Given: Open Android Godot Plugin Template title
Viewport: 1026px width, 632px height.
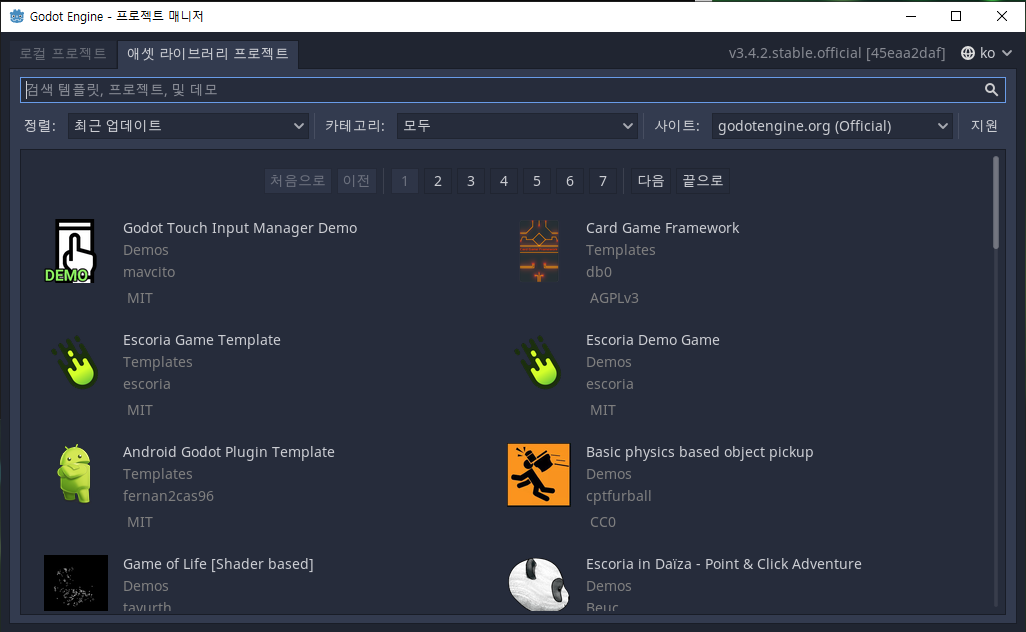Looking at the screenshot, I should point(228,452).
